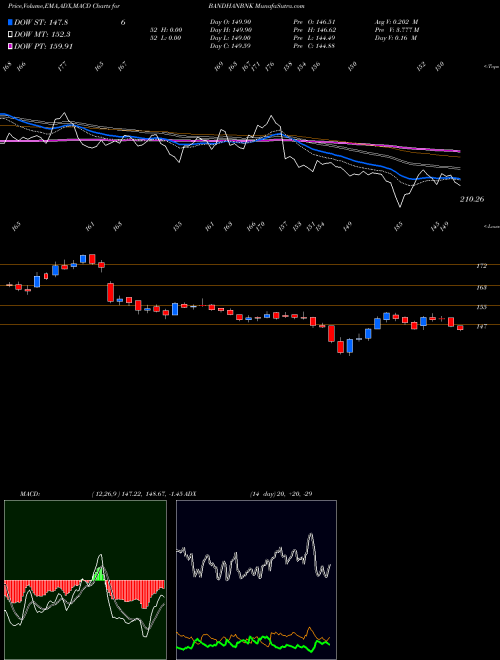
Task: Select the 'Pre V: 3.777 M' value
Action: [397, 30]
